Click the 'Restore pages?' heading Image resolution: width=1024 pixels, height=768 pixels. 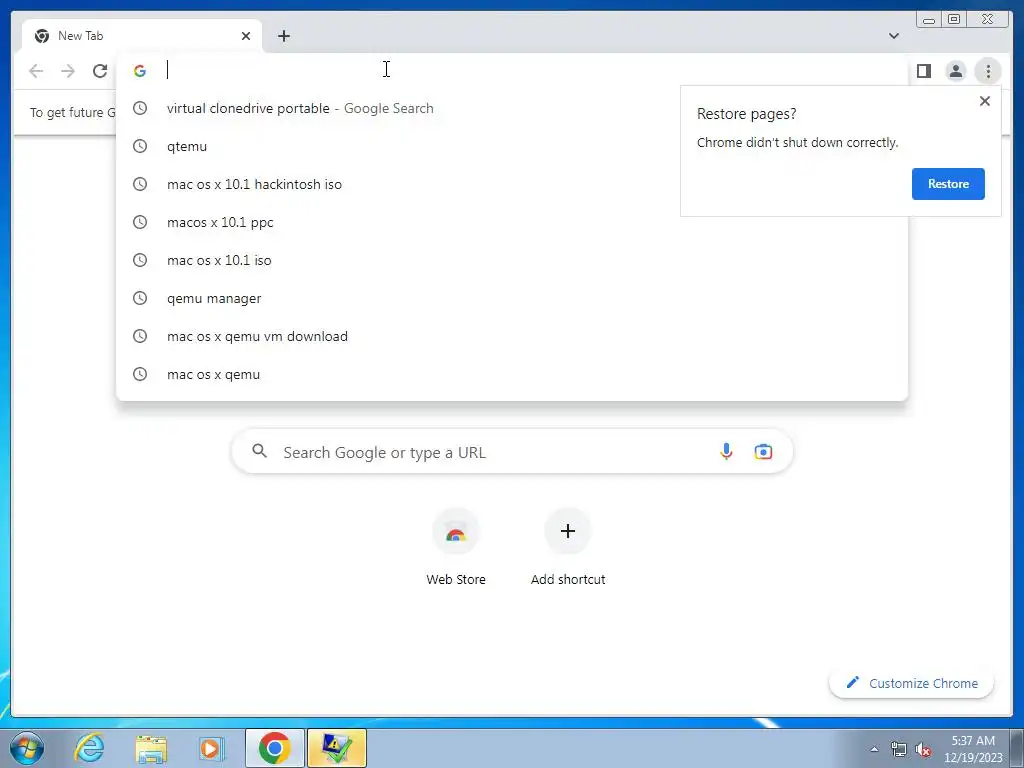click(x=746, y=114)
